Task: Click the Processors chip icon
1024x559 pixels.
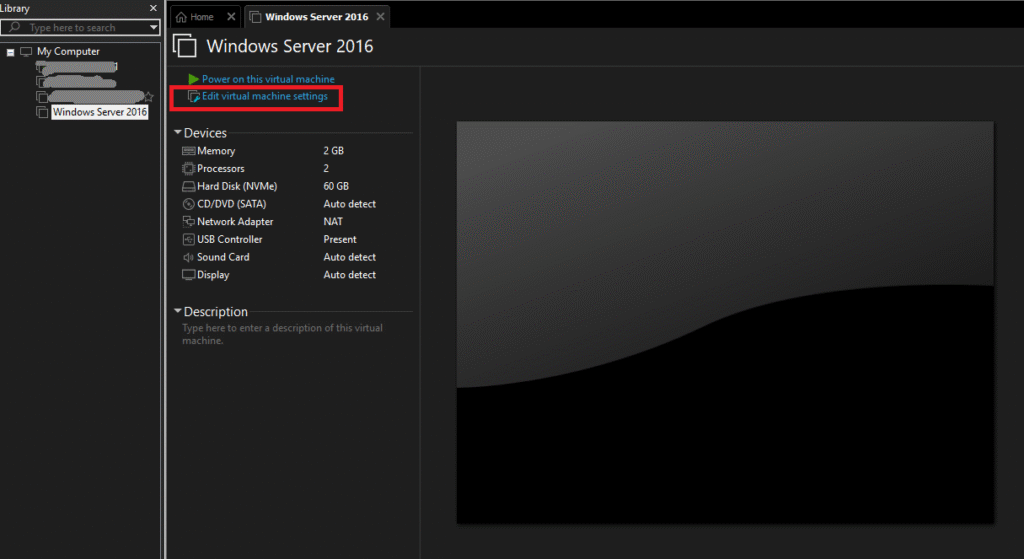Action: click(189, 168)
